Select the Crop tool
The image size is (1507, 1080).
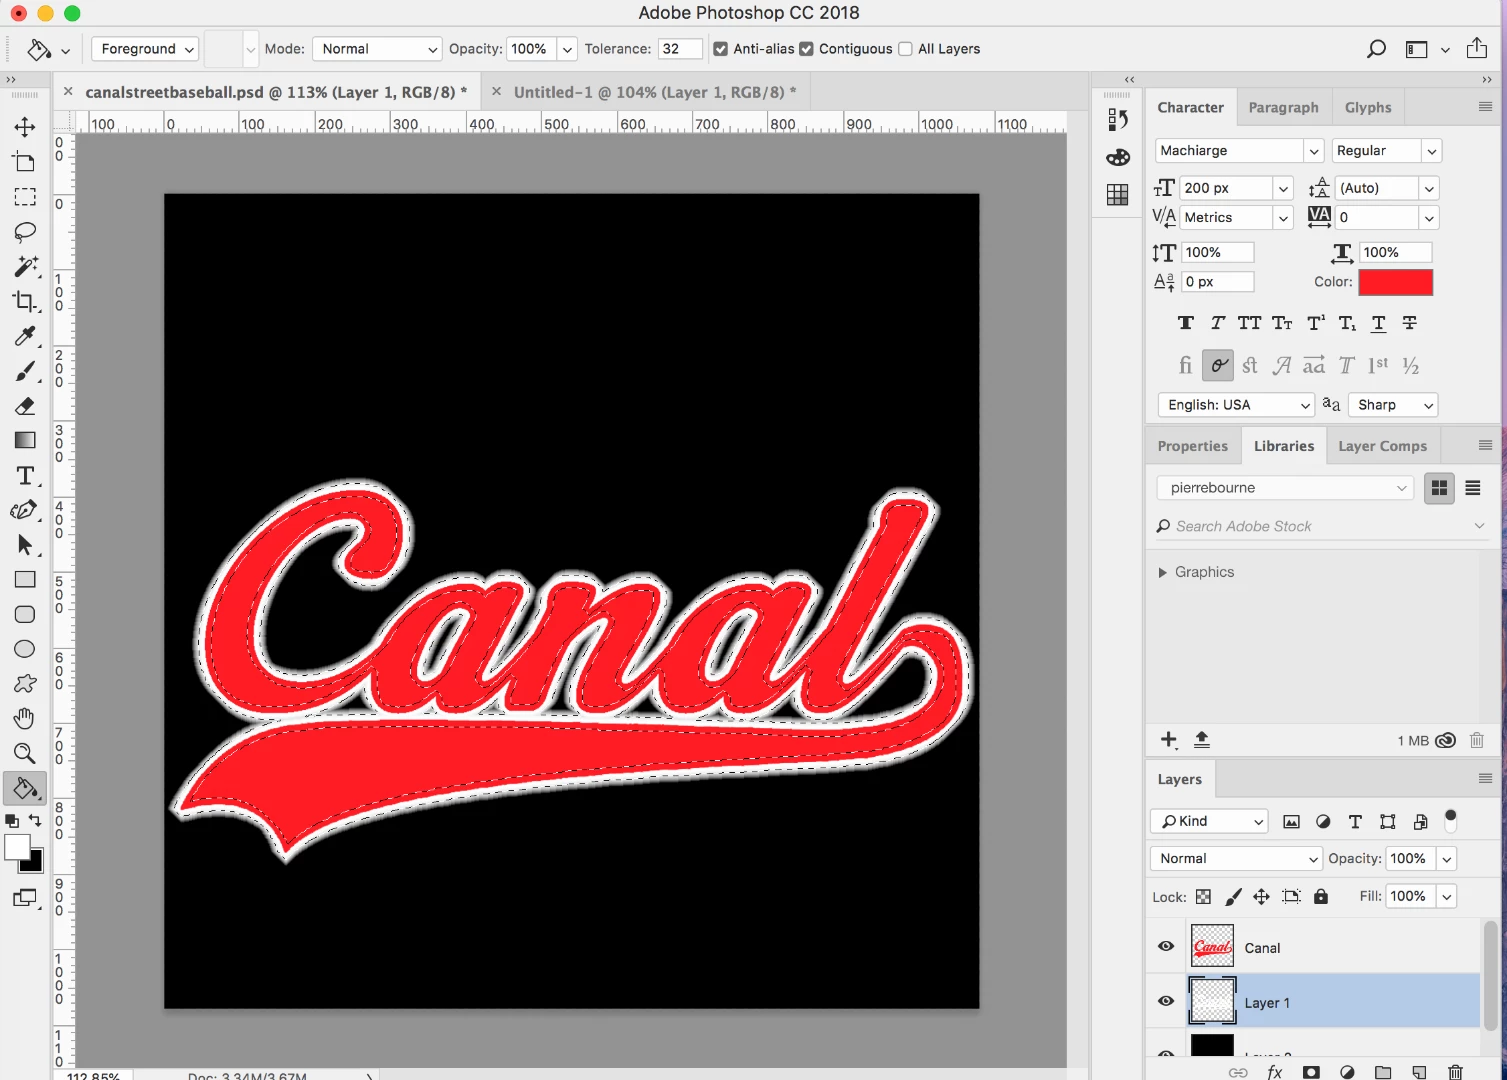[x=25, y=301]
